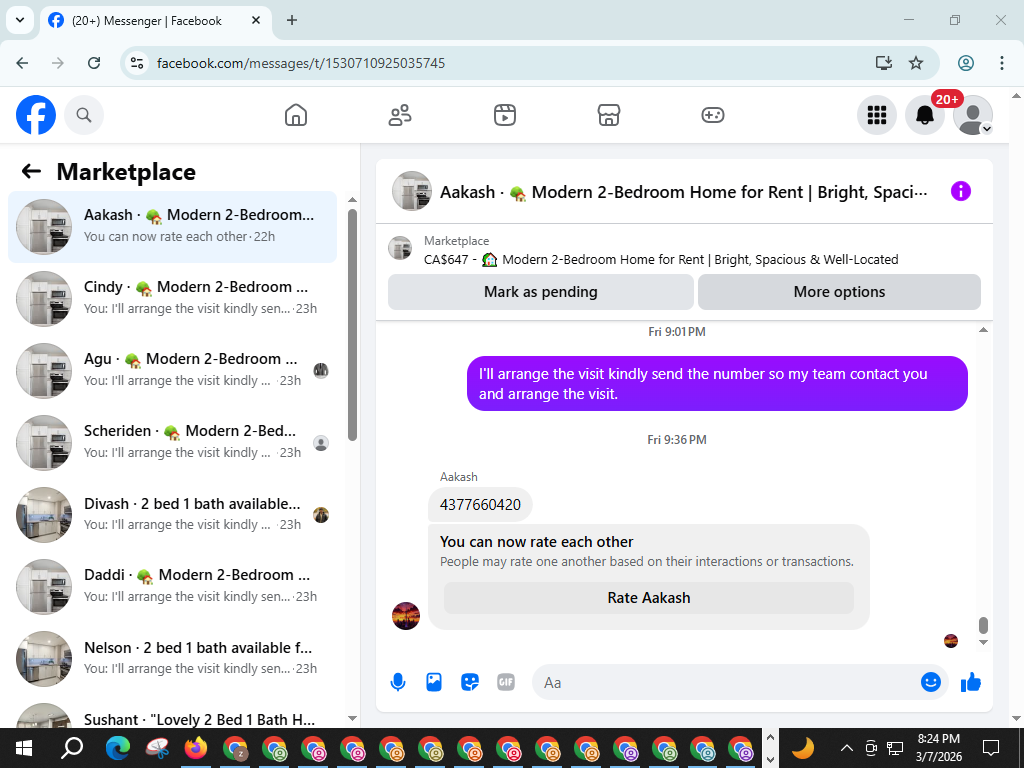Open the apps grid menu icon
Screen dimensions: 1024x768
coord(876,116)
